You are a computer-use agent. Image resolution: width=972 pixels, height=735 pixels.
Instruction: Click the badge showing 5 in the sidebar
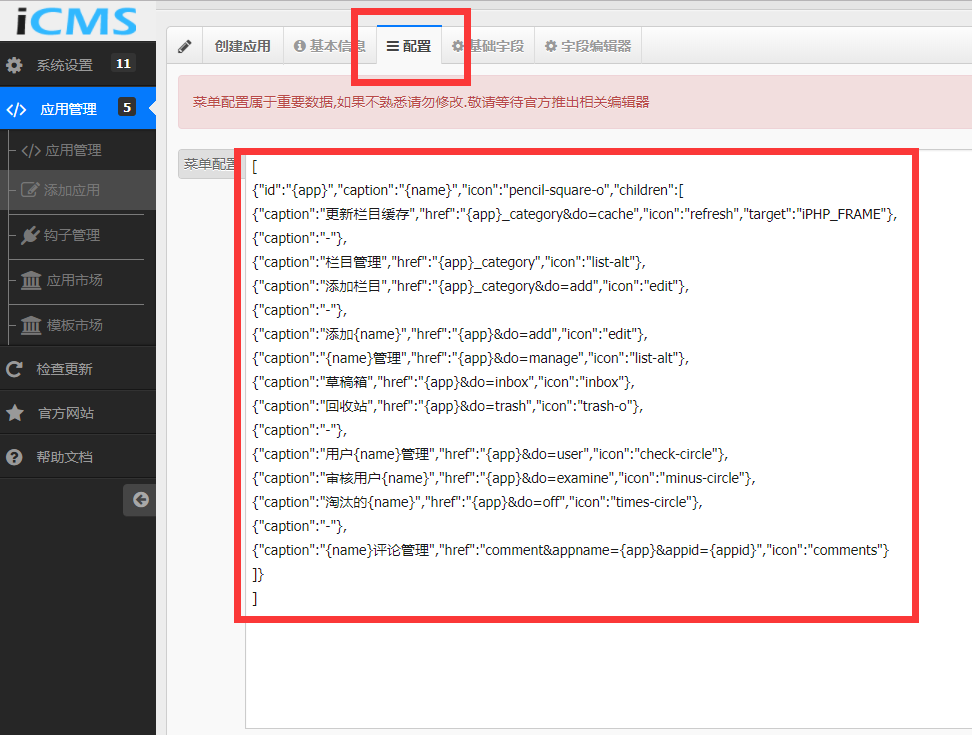[127, 107]
